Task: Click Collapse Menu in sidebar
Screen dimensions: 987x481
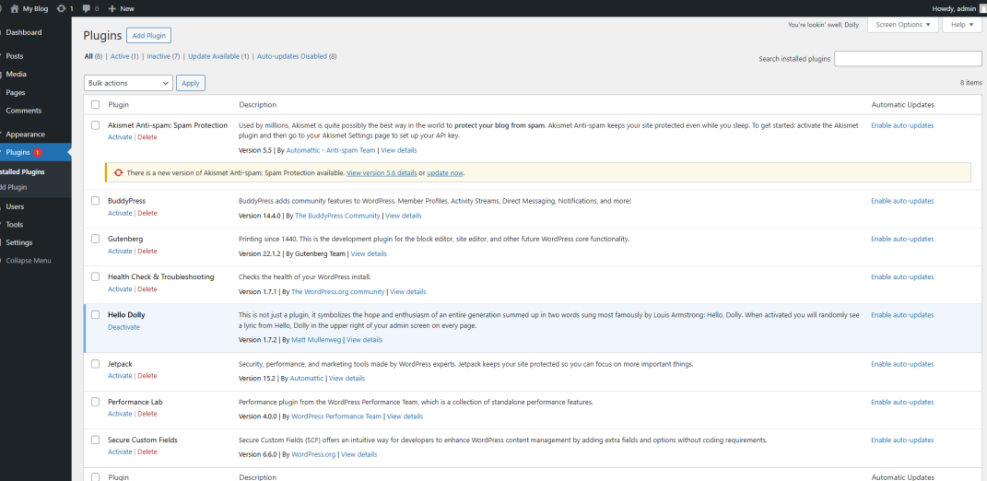Action: click(x=28, y=261)
